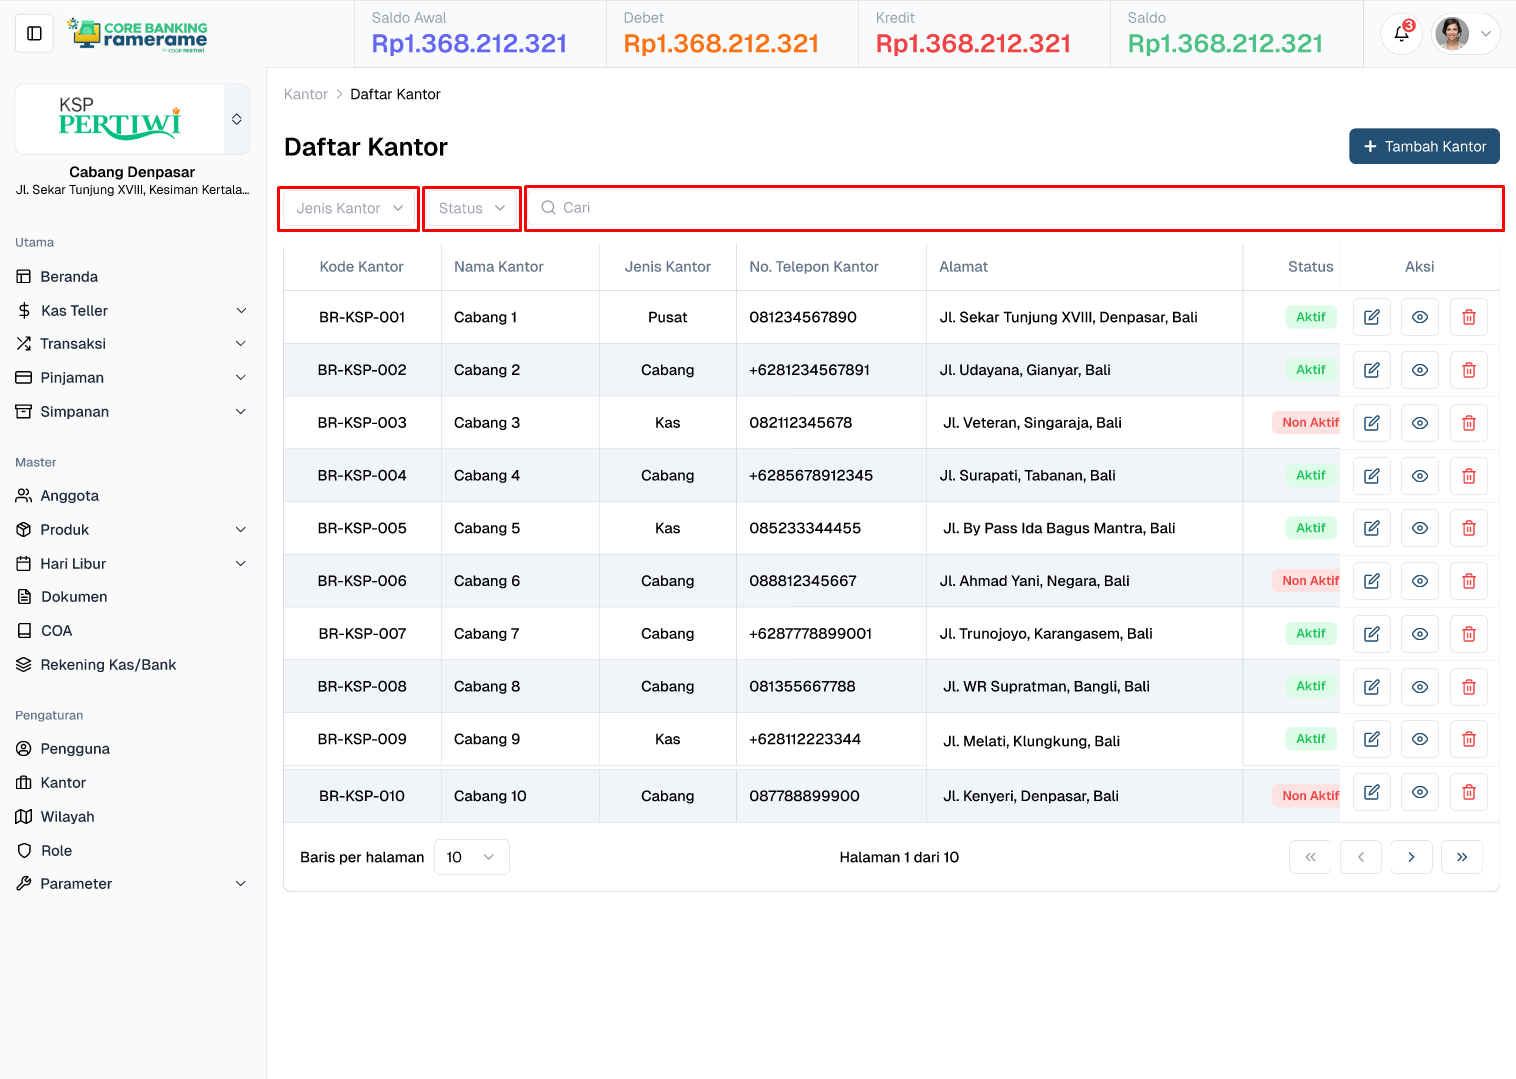Open the Status filter dropdown
Viewport: 1516px width, 1079px height.
tap(471, 208)
